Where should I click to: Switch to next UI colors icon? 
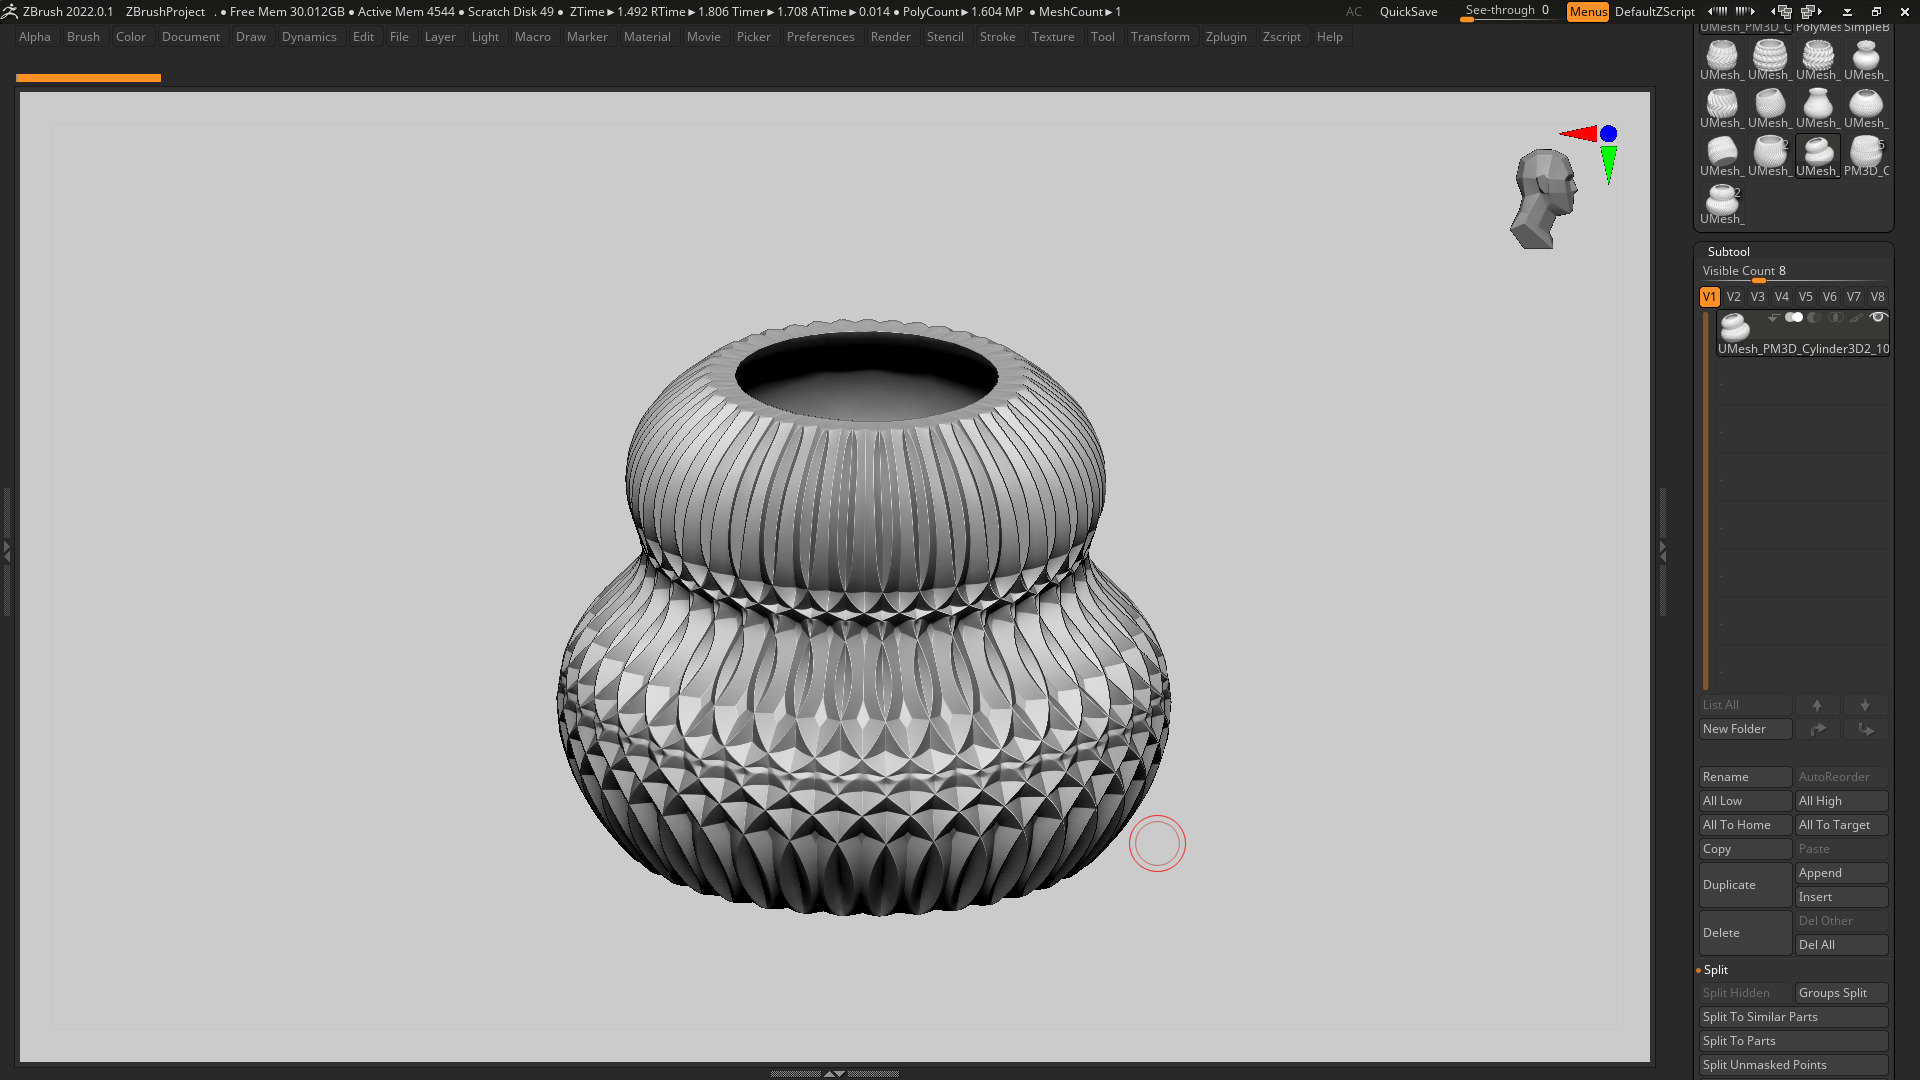coord(1811,11)
